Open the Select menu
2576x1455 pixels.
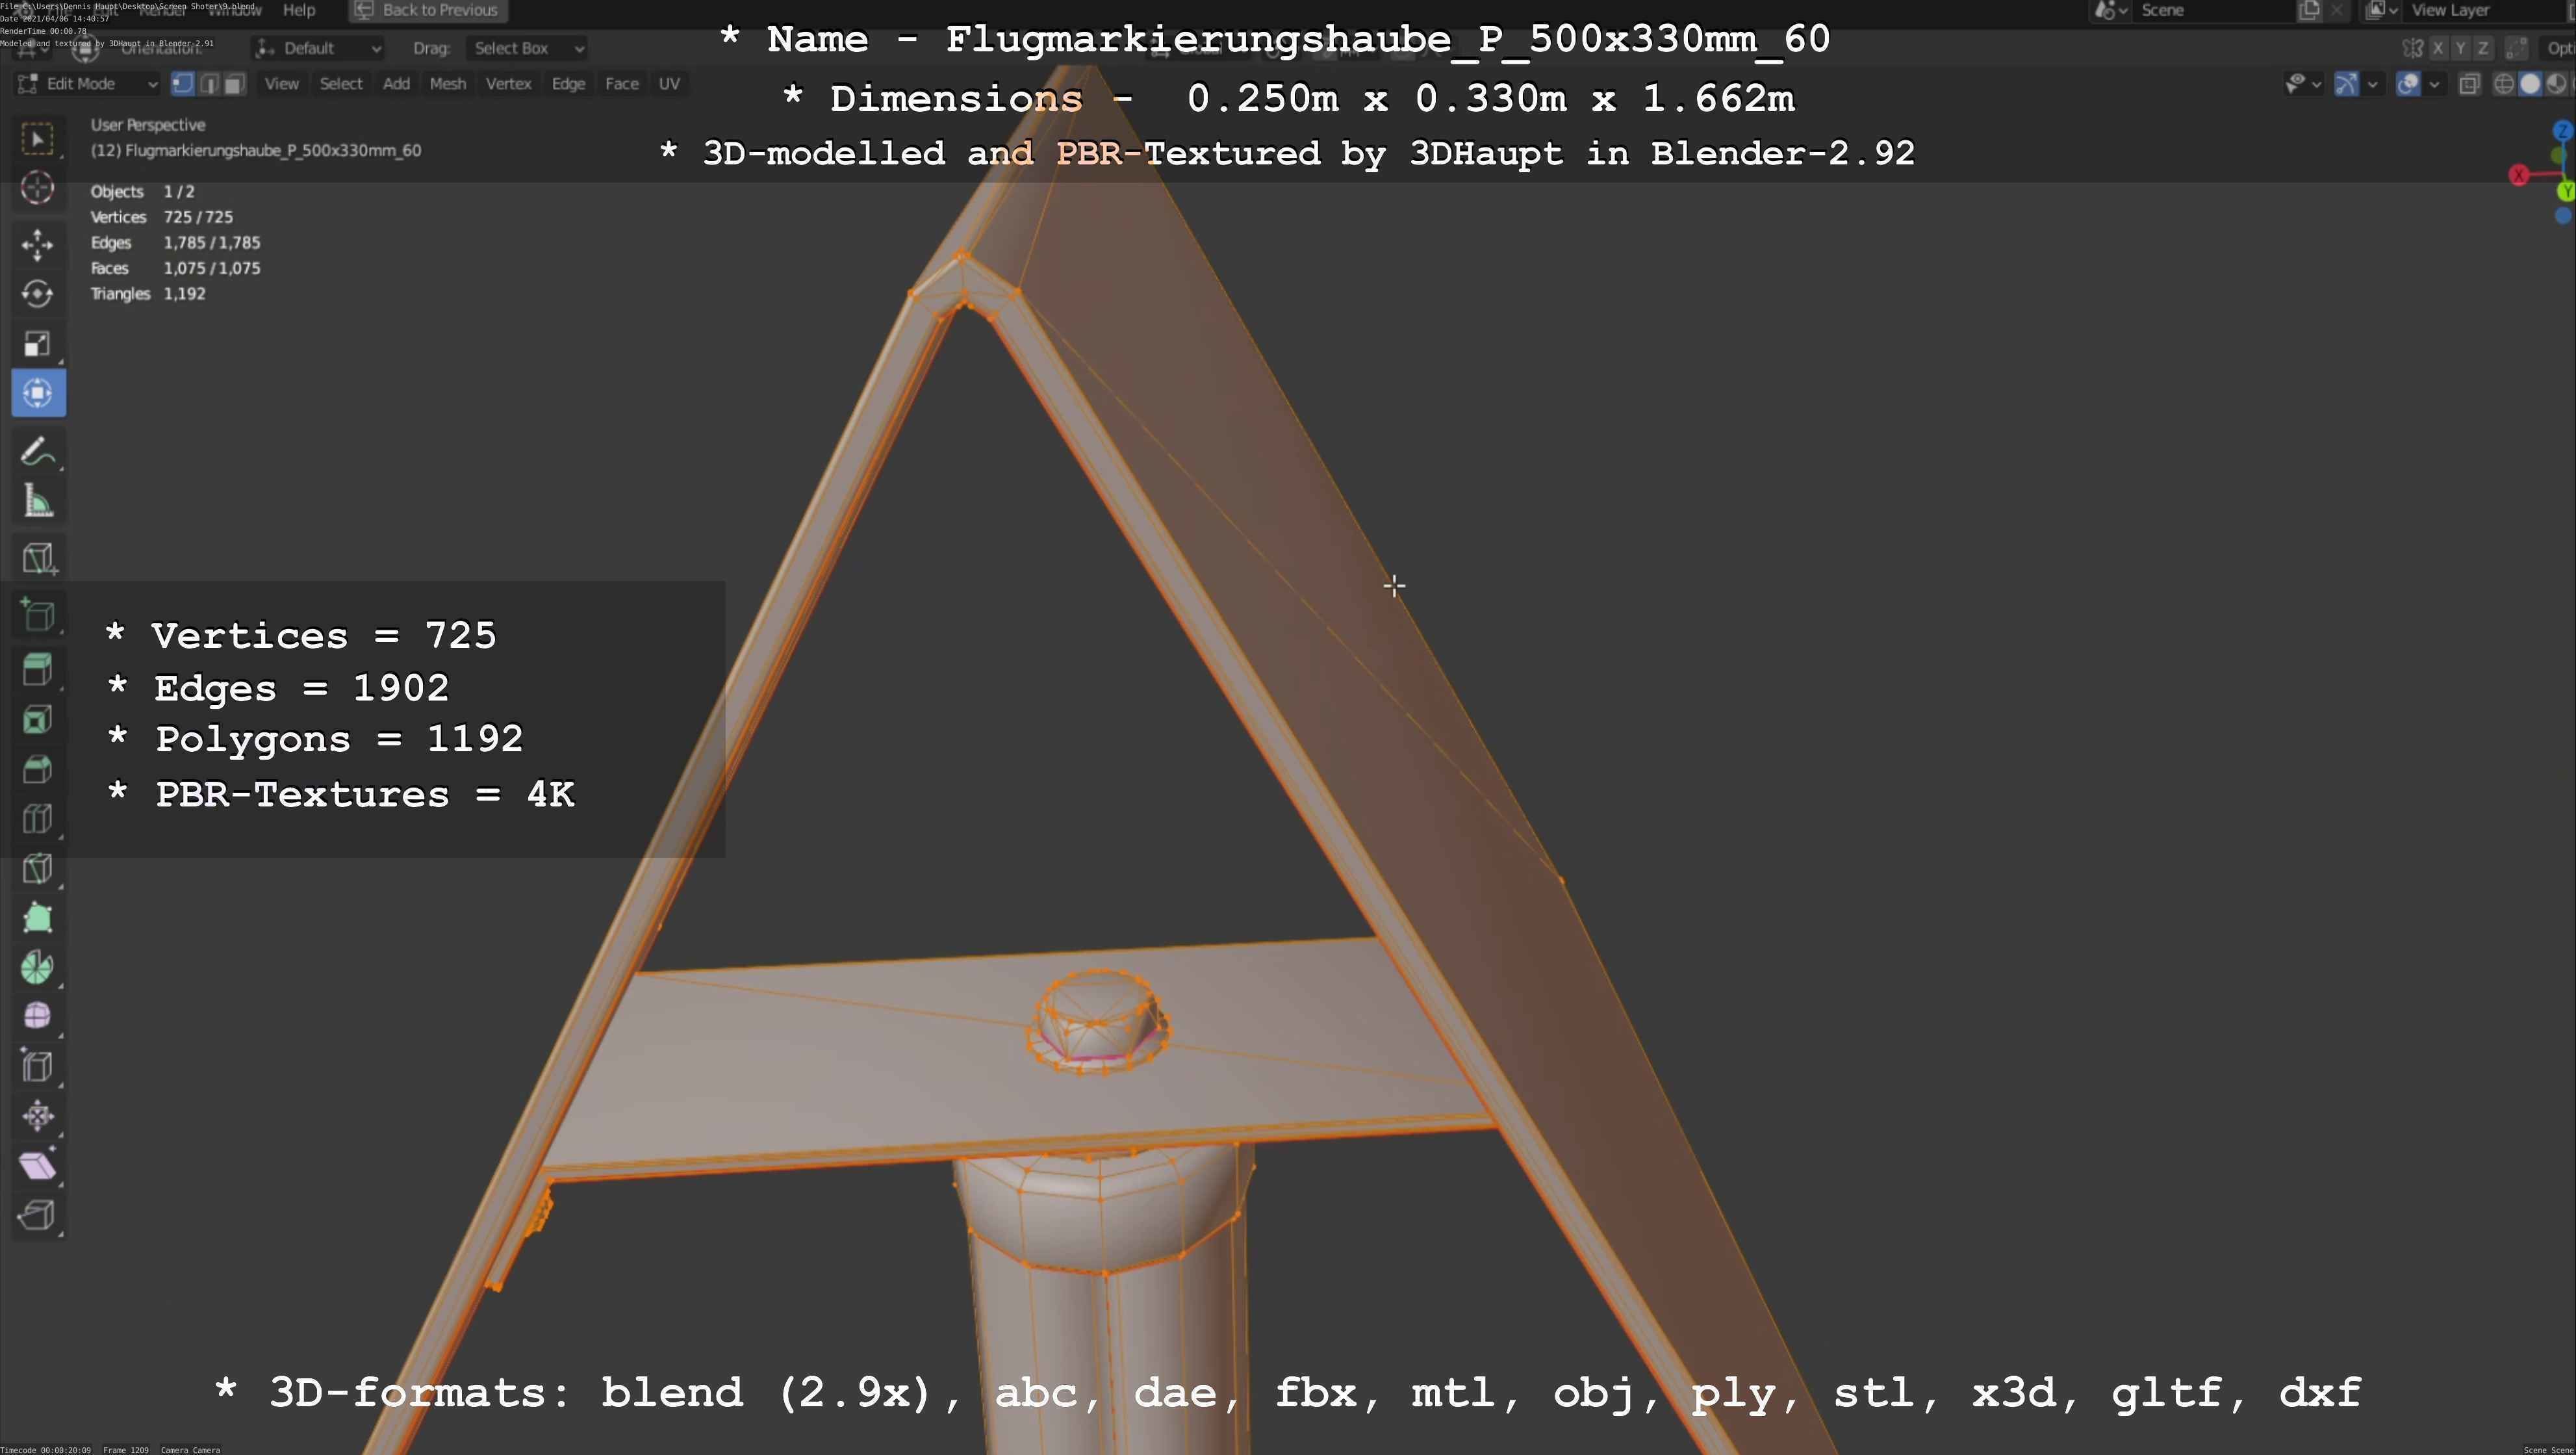[x=341, y=84]
